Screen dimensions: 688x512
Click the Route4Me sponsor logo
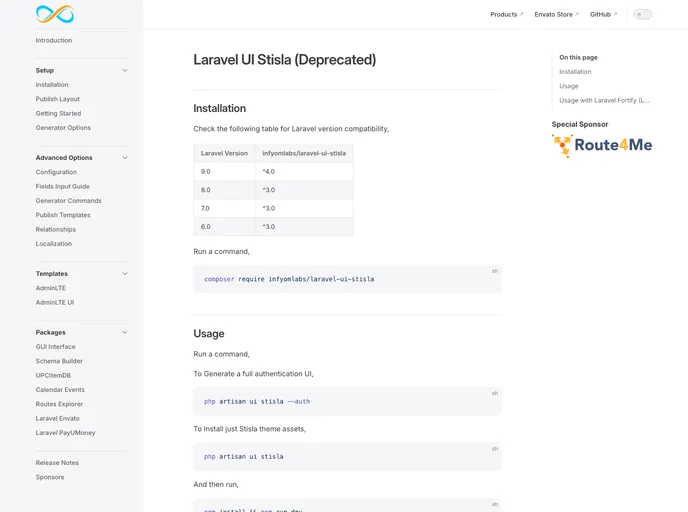(x=602, y=146)
